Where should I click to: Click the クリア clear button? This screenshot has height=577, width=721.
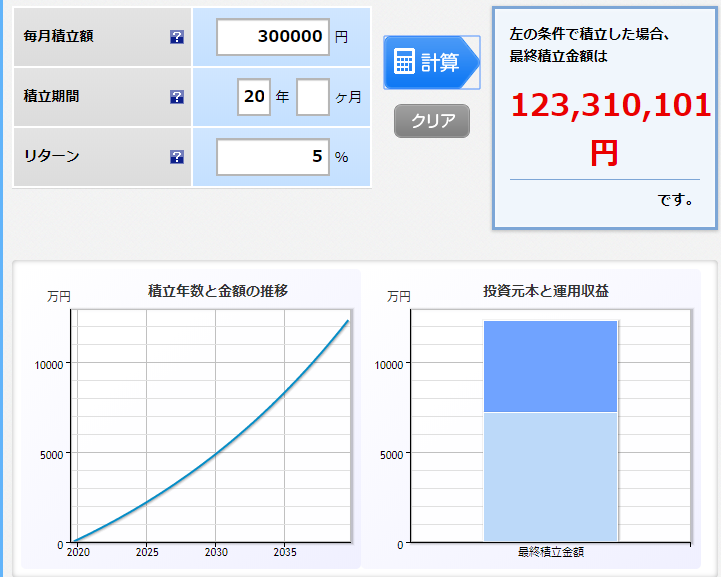coord(432,121)
